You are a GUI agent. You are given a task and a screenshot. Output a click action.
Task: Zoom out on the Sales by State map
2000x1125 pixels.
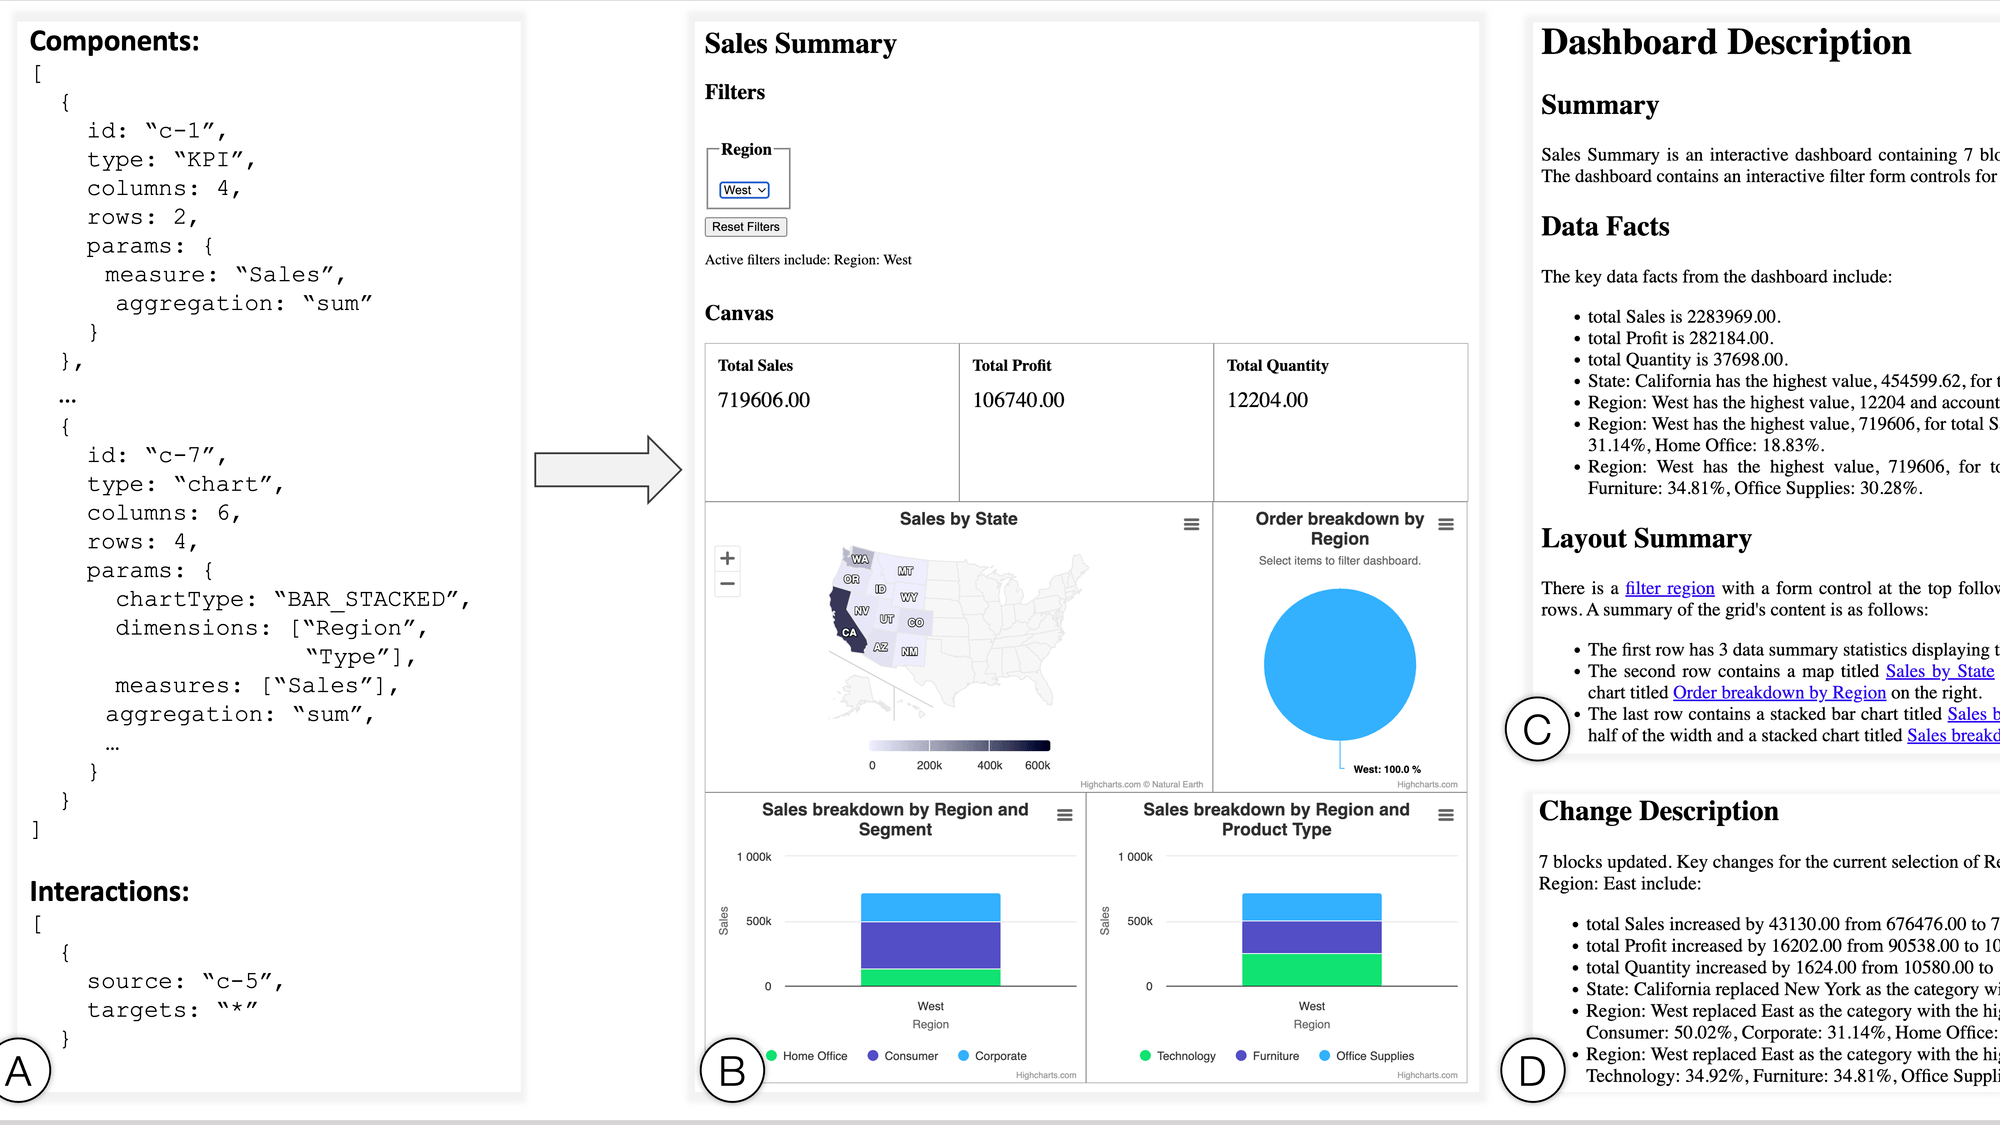726,584
